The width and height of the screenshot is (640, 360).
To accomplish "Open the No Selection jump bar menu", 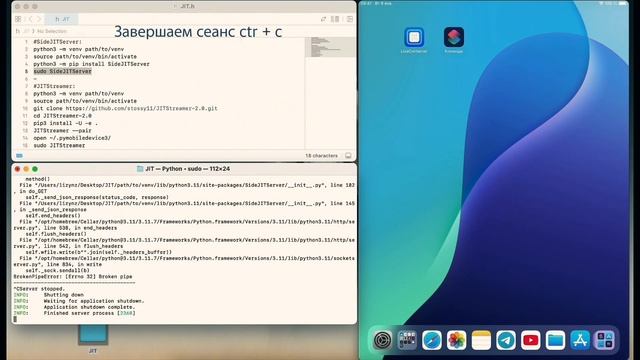I will (52, 31).
